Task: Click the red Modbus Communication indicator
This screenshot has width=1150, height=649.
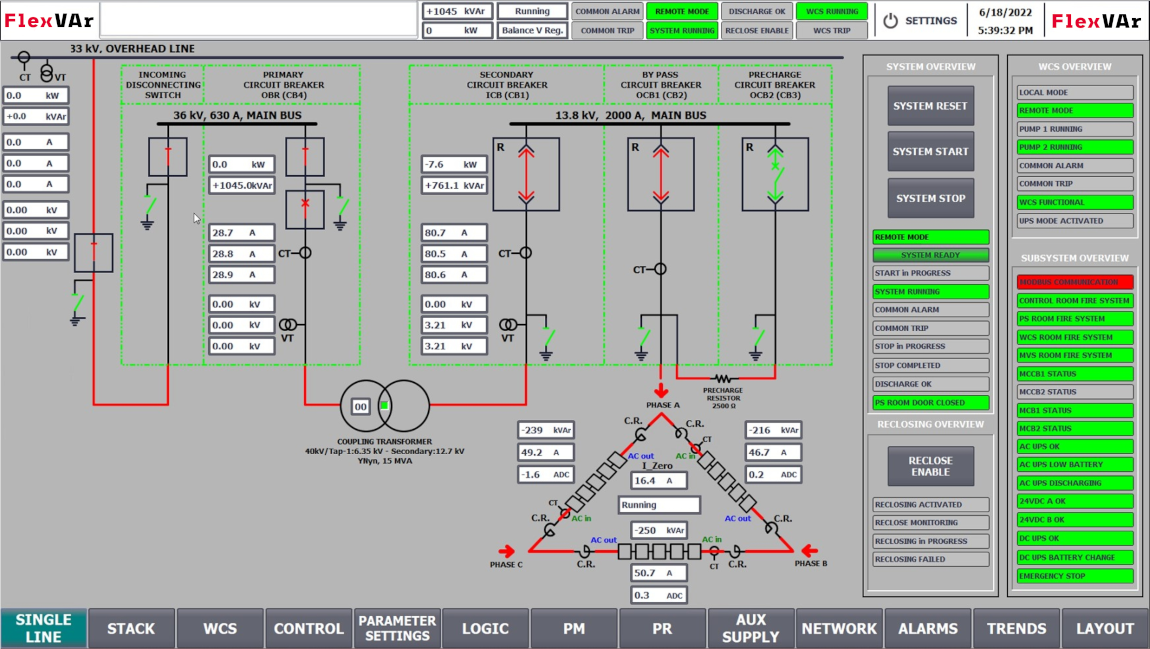Action: [x=1076, y=282]
